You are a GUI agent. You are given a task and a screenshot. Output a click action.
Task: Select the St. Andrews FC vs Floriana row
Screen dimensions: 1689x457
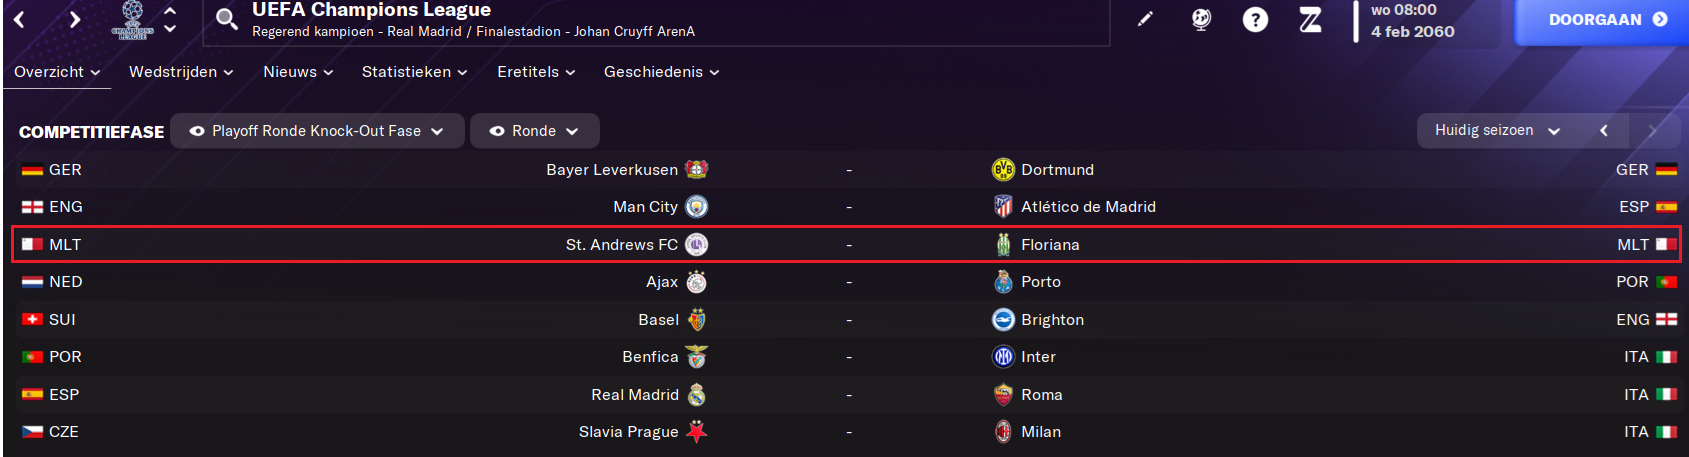[x=846, y=245]
